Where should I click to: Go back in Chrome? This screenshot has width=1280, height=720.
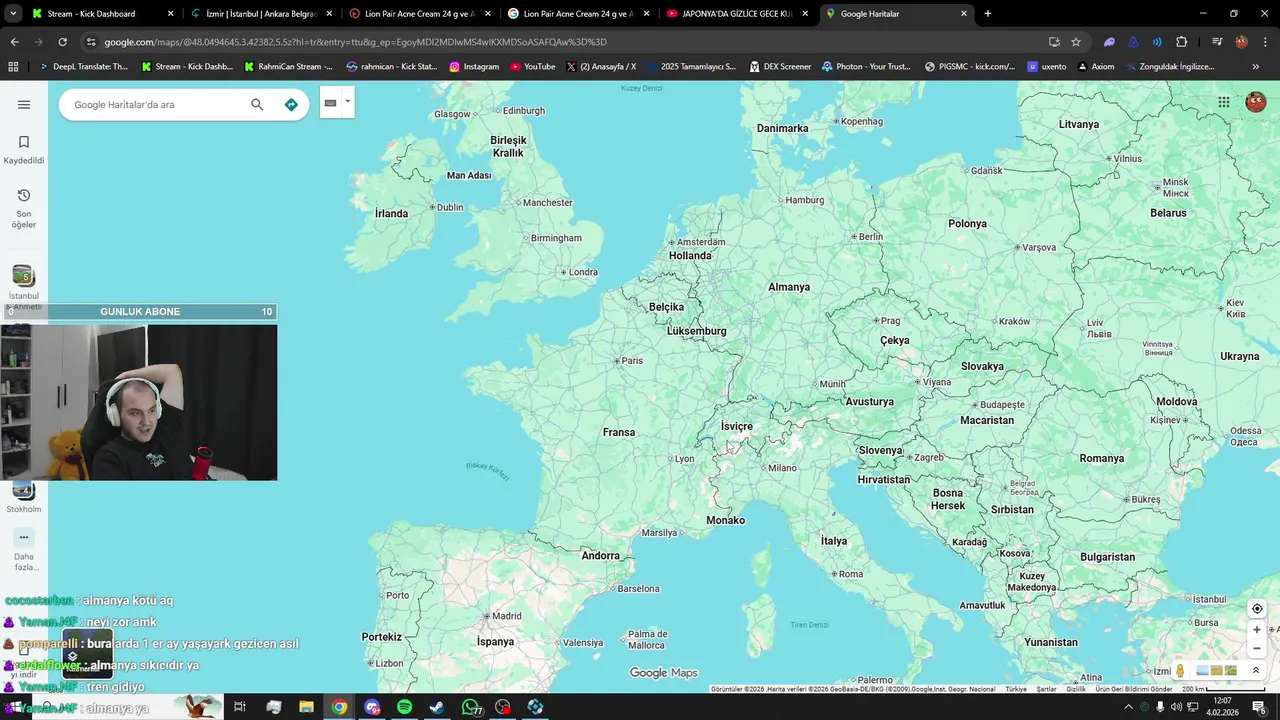point(14,42)
